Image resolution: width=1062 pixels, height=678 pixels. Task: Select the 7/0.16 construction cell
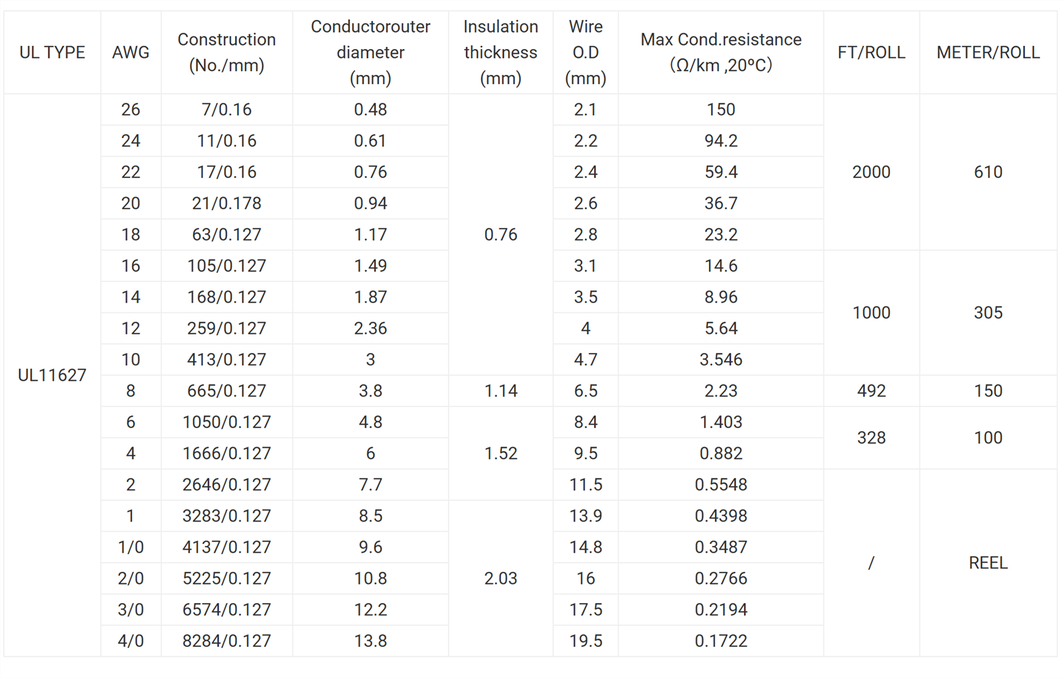227,109
